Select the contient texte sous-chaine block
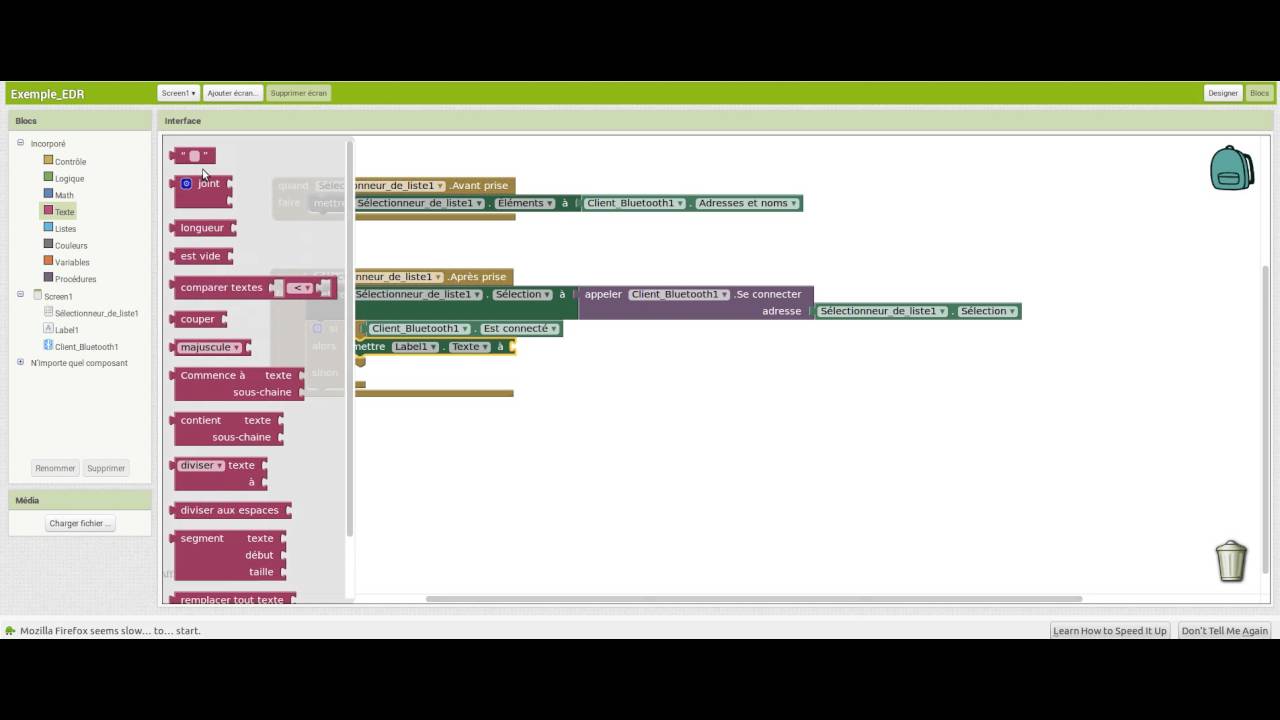 coord(228,428)
